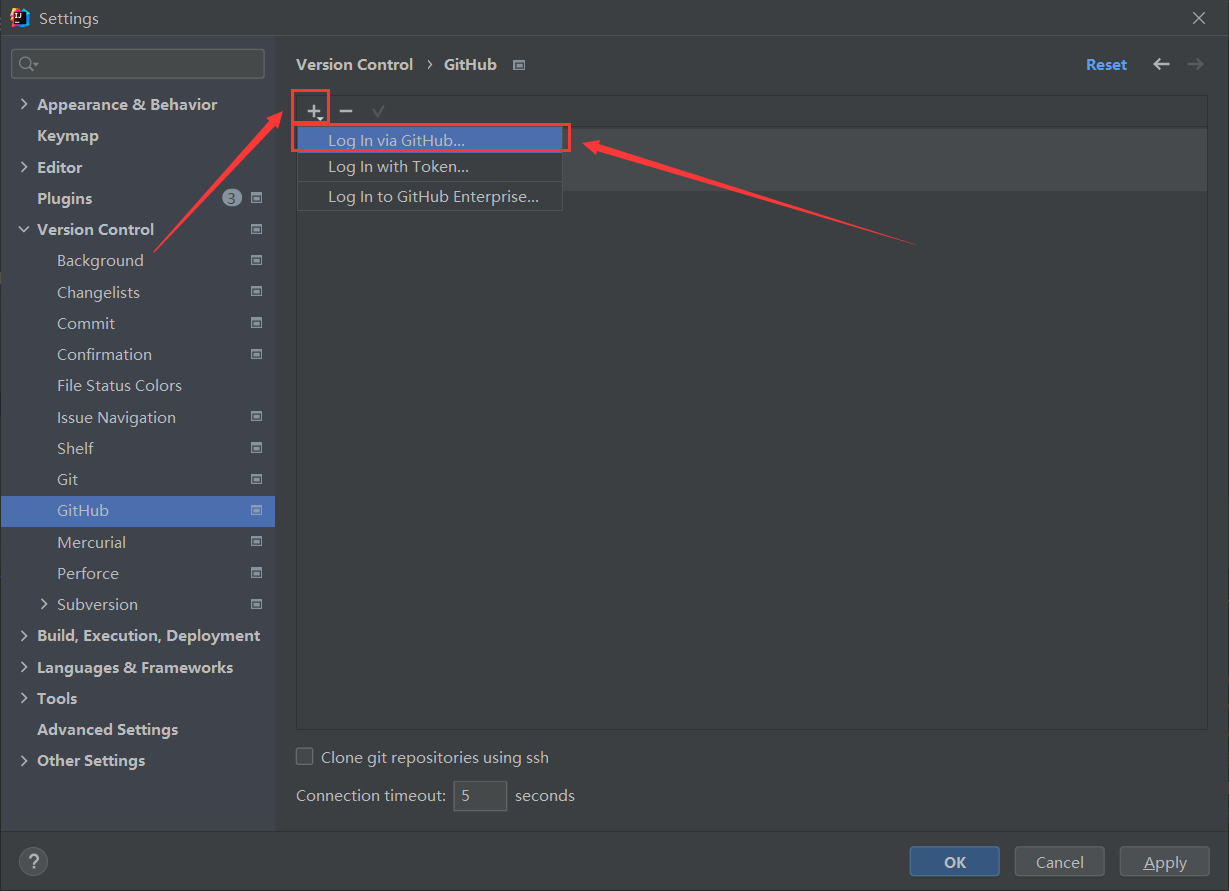Image resolution: width=1229 pixels, height=891 pixels.
Task: Expand the Tools section
Action: pyautogui.click(x=24, y=698)
